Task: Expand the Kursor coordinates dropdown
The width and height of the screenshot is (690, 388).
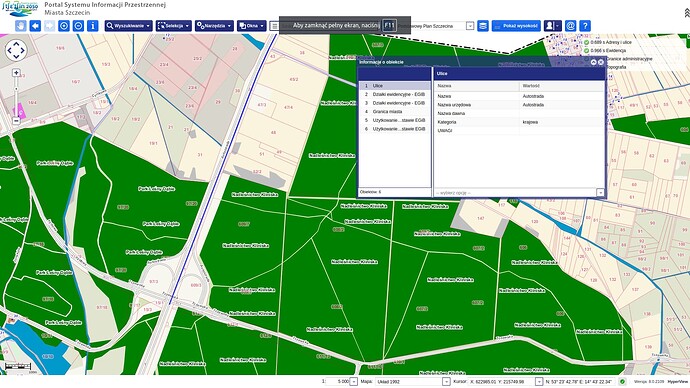Action: pyautogui.click(x=539, y=382)
